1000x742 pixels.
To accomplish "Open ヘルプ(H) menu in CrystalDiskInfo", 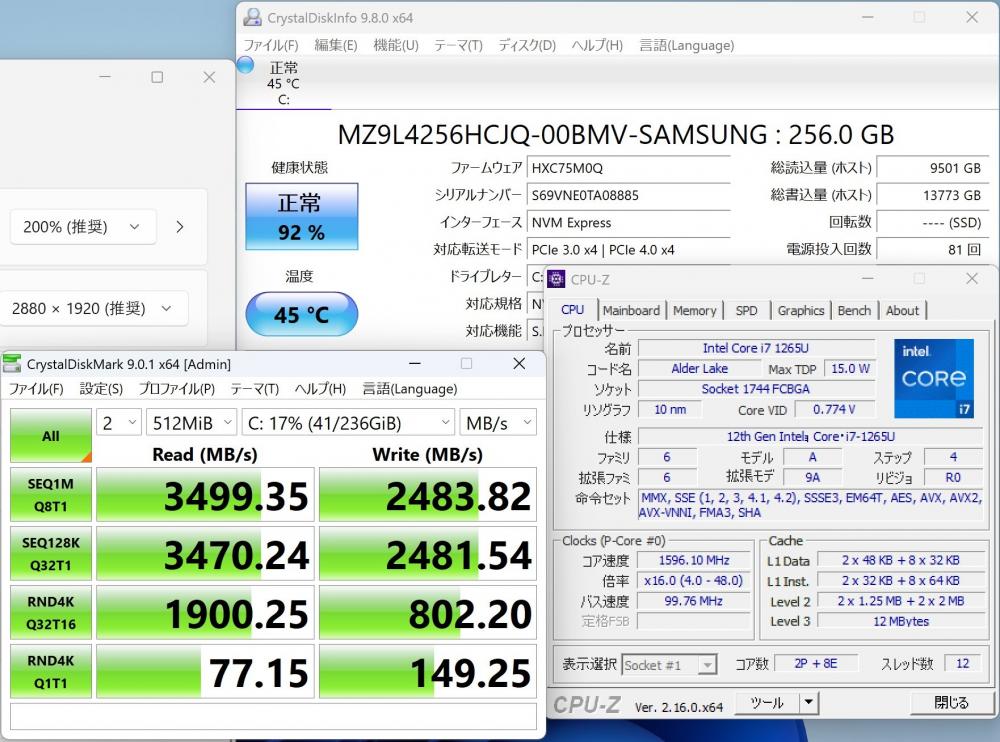I will [x=597, y=45].
